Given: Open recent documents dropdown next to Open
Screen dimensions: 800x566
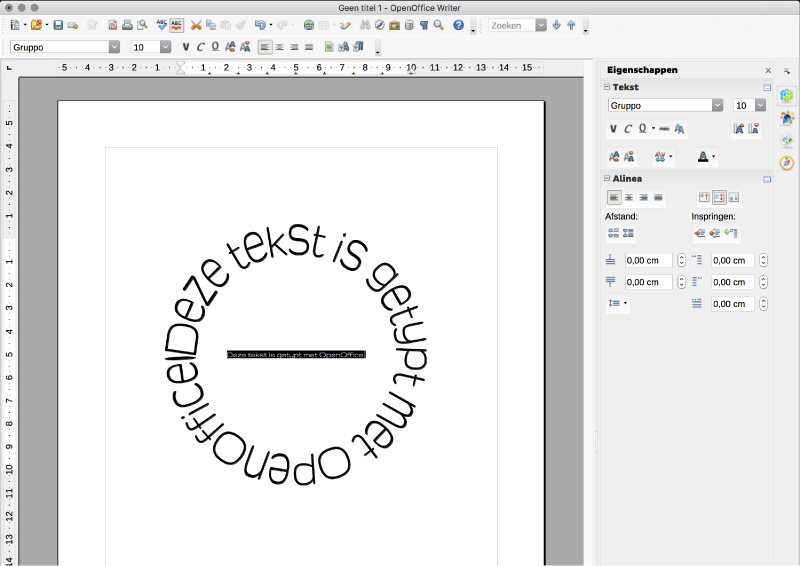Looking at the screenshot, I should click(x=46, y=25).
